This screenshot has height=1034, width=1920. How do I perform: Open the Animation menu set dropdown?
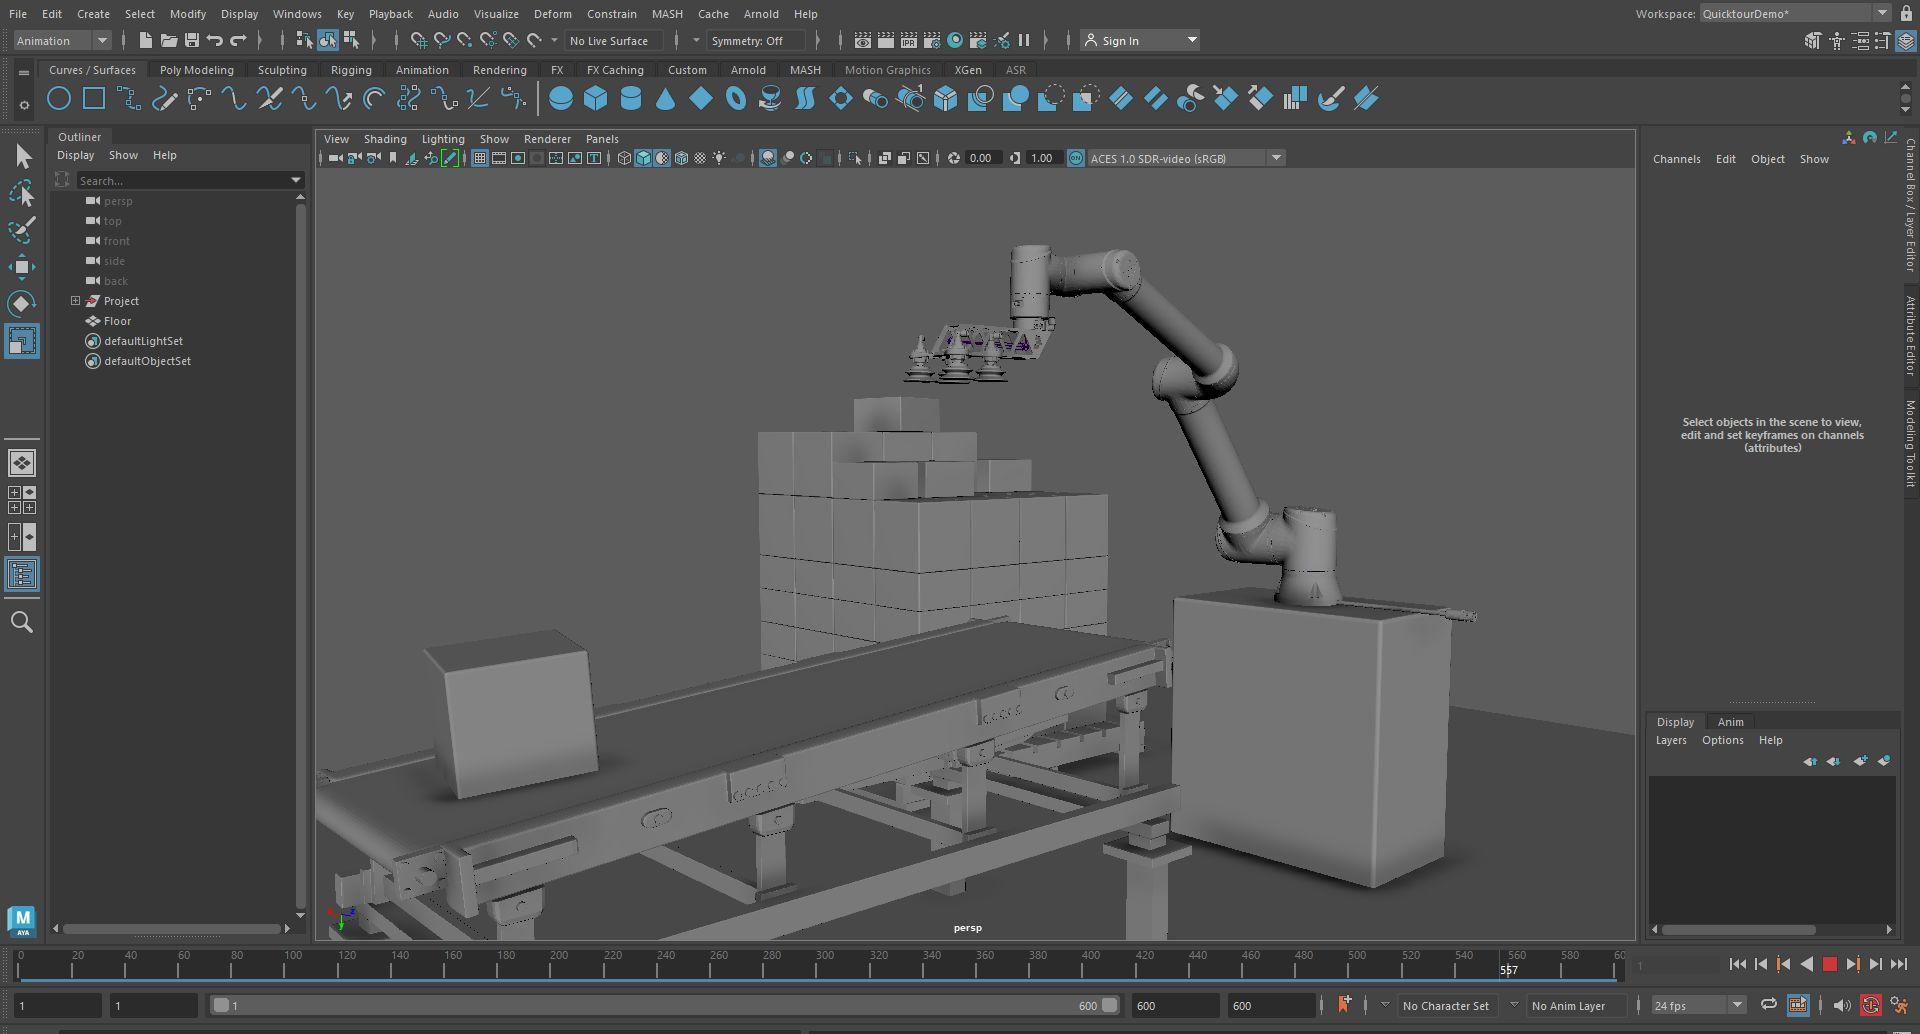pyautogui.click(x=62, y=41)
